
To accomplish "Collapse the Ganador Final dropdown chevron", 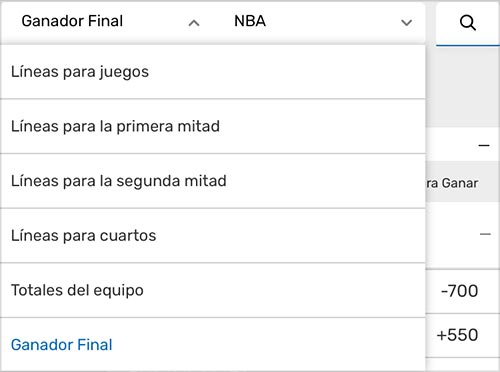I will click(x=194, y=23).
